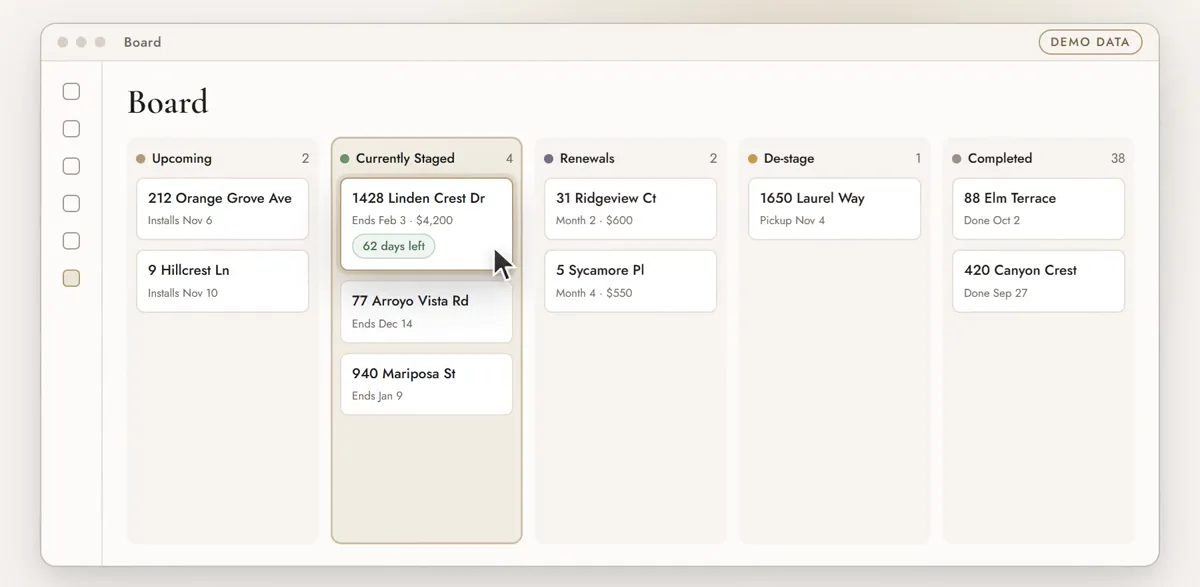The image size is (1200, 587).
Task: Click the text Ends Feb 3 · $4,200
Action: [x=402, y=220]
